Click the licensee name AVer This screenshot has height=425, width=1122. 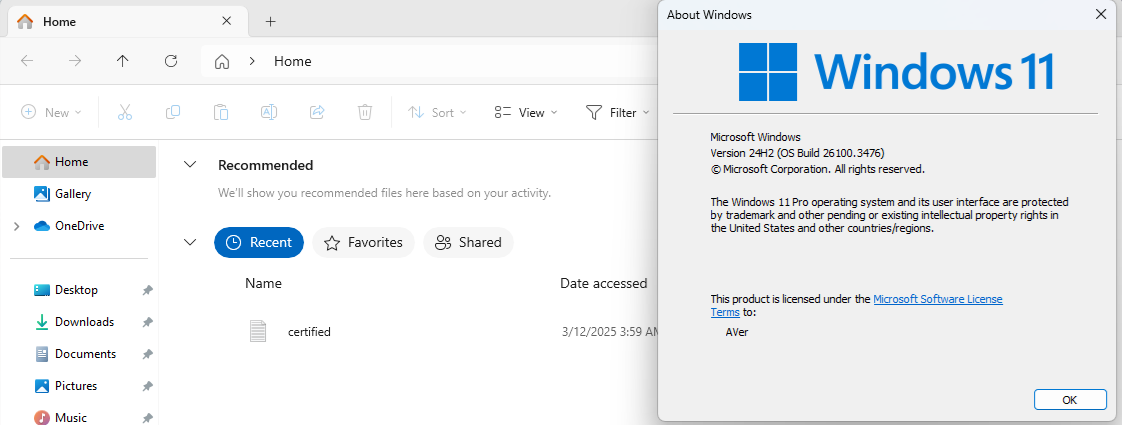pyautogui.click(x=736, y=332)
